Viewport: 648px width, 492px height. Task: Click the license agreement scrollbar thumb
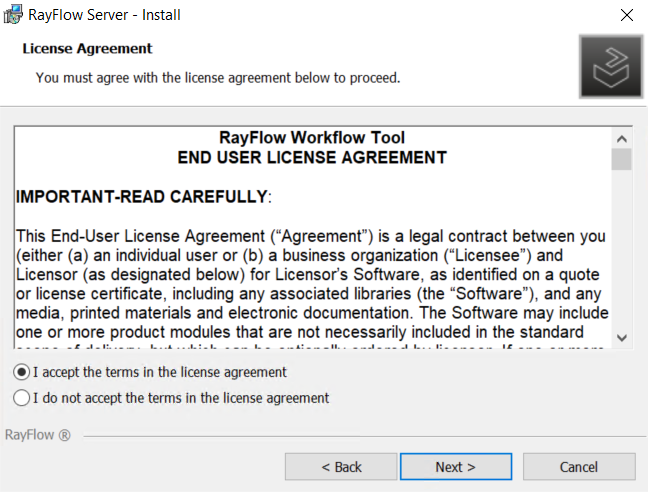[622, 159]
